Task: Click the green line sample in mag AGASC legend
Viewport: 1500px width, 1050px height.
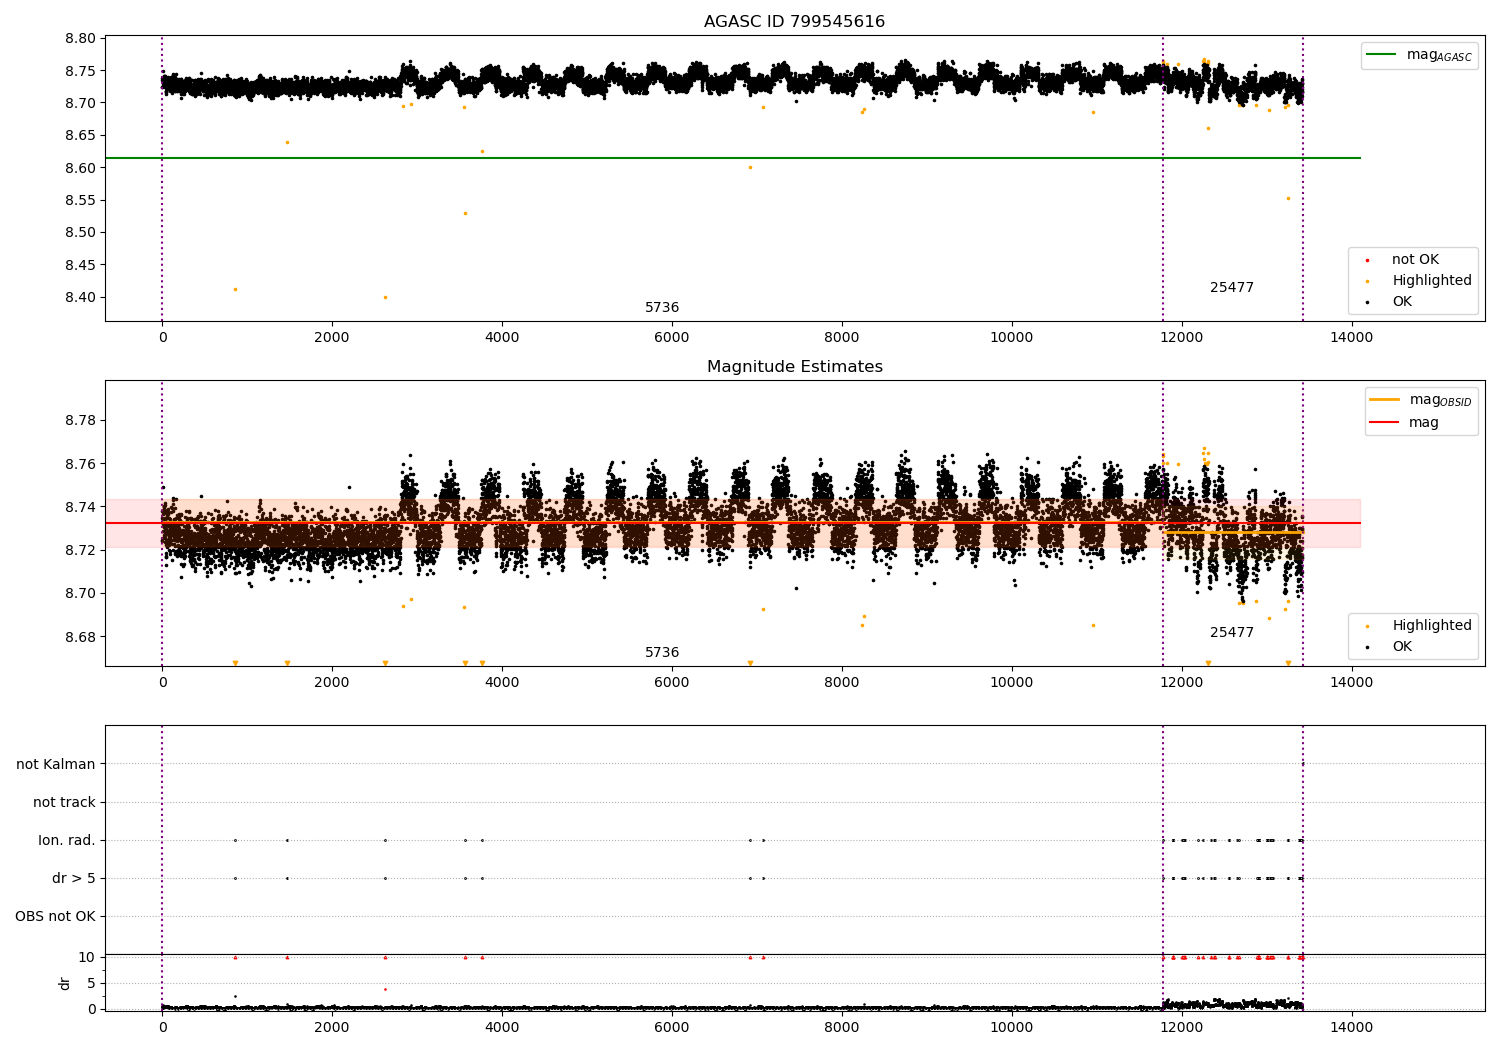Action: 1383,55
